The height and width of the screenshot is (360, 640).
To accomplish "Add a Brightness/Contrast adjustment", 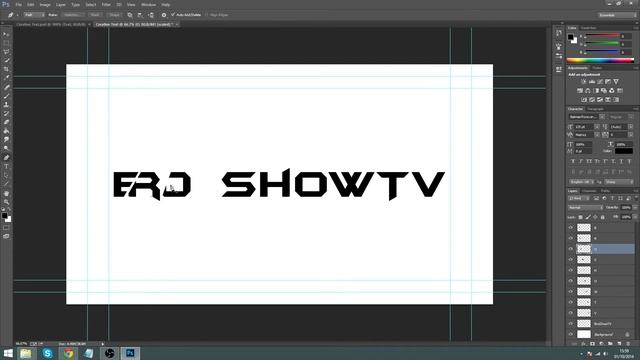I will pos(584,82).
